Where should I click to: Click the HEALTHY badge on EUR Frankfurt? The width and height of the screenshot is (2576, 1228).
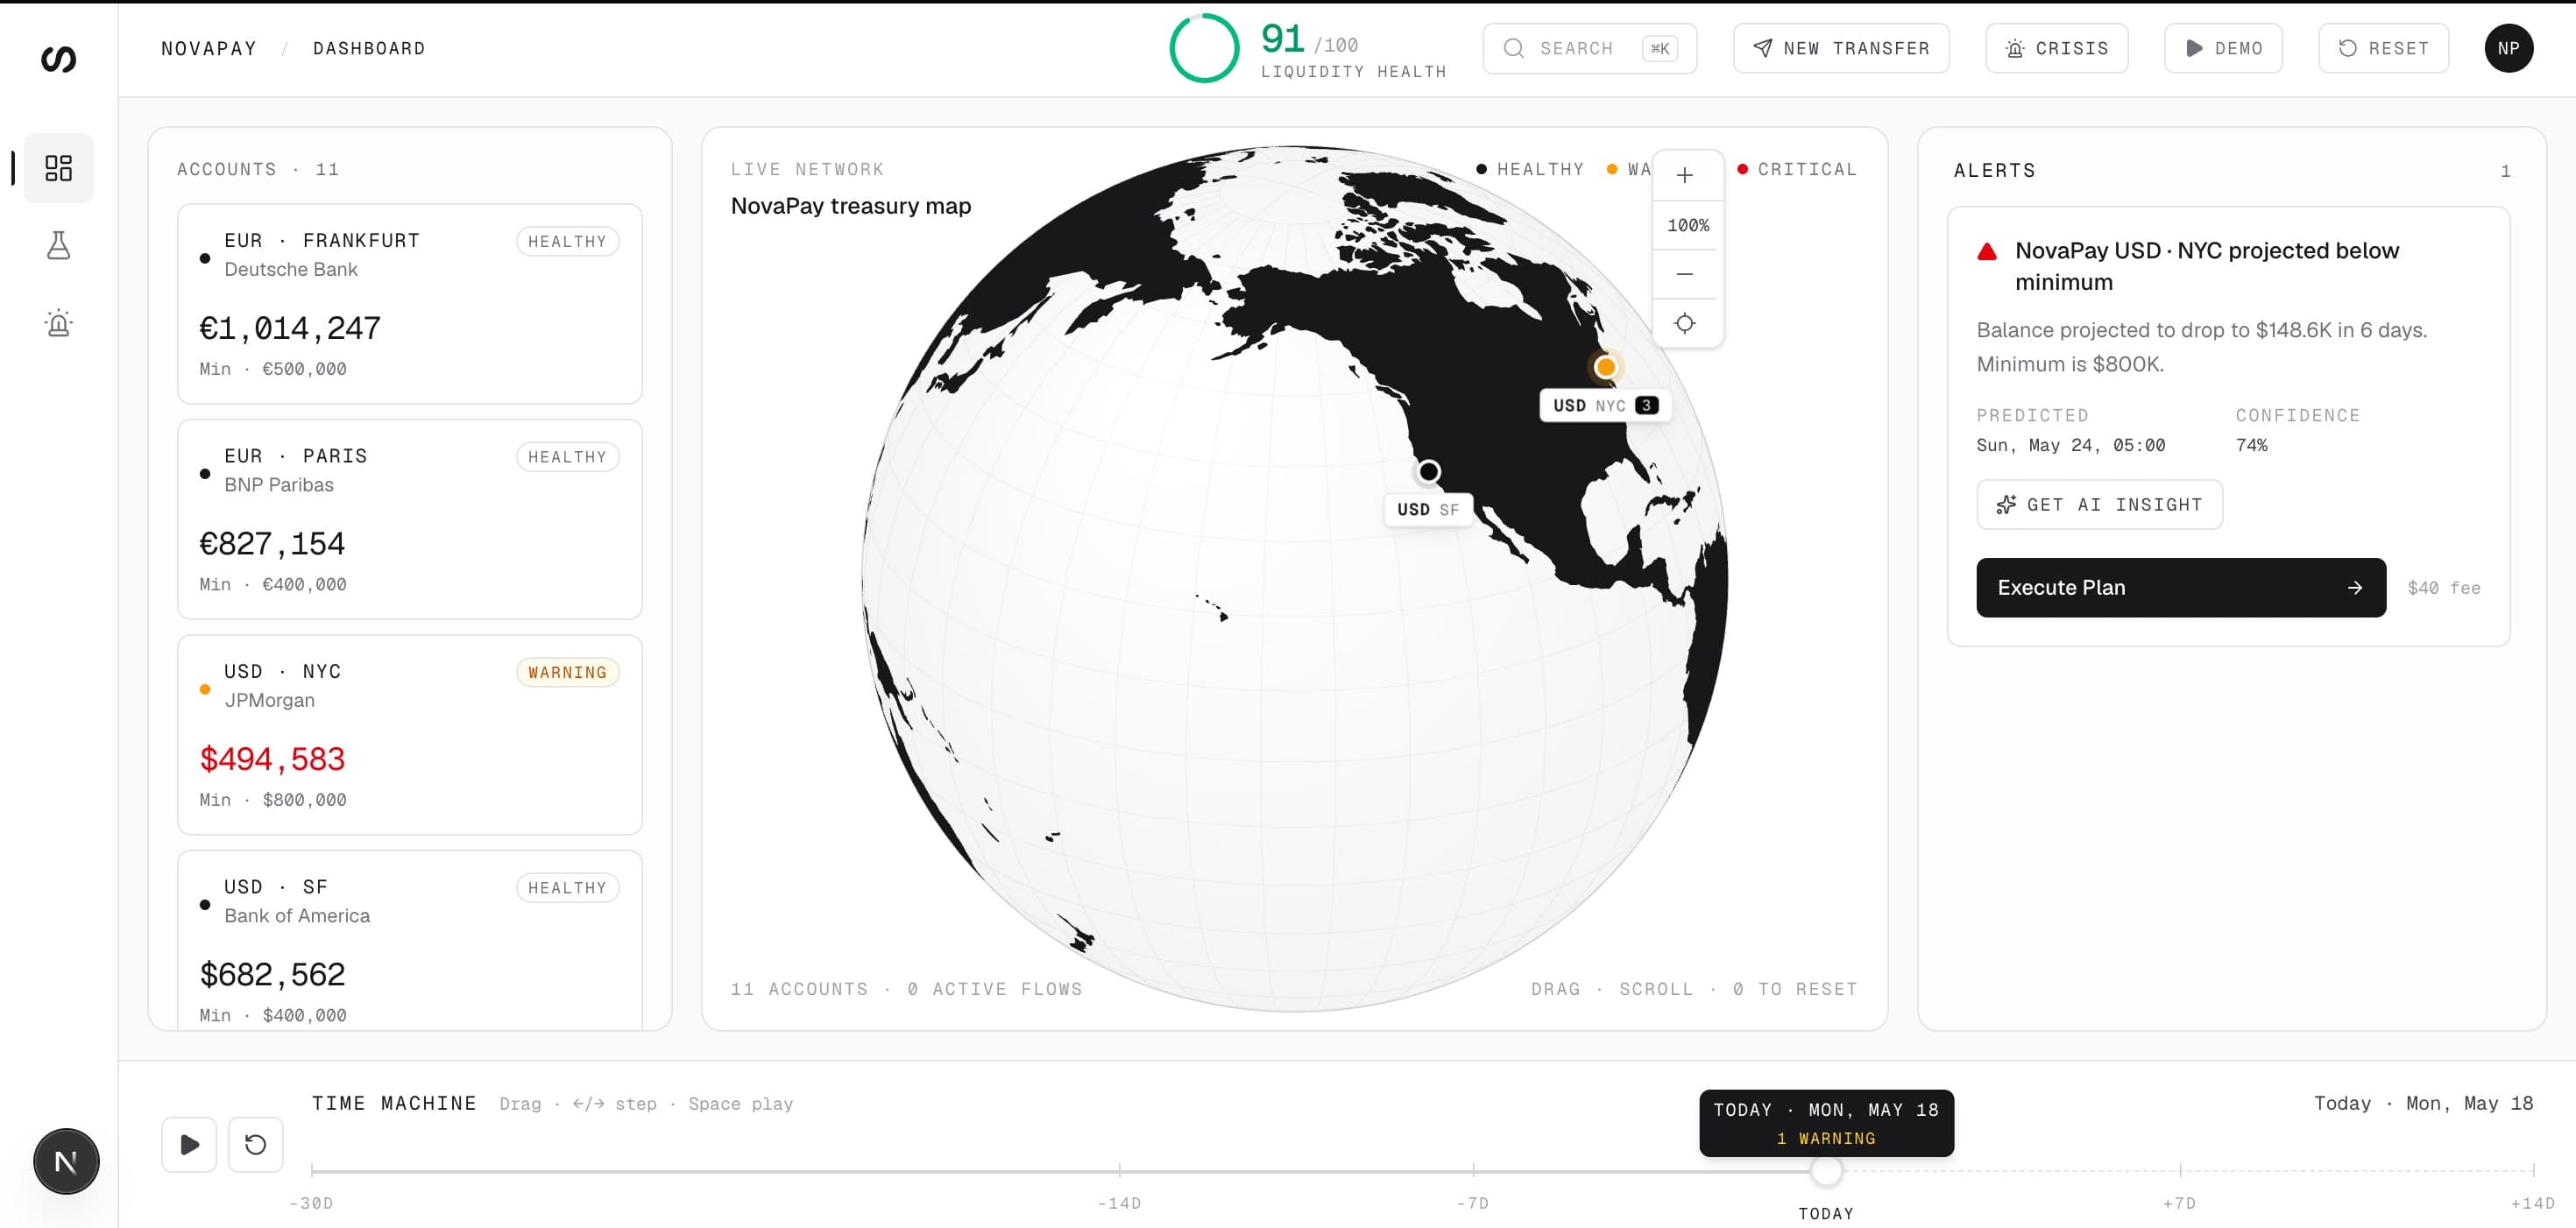[567, 241]
